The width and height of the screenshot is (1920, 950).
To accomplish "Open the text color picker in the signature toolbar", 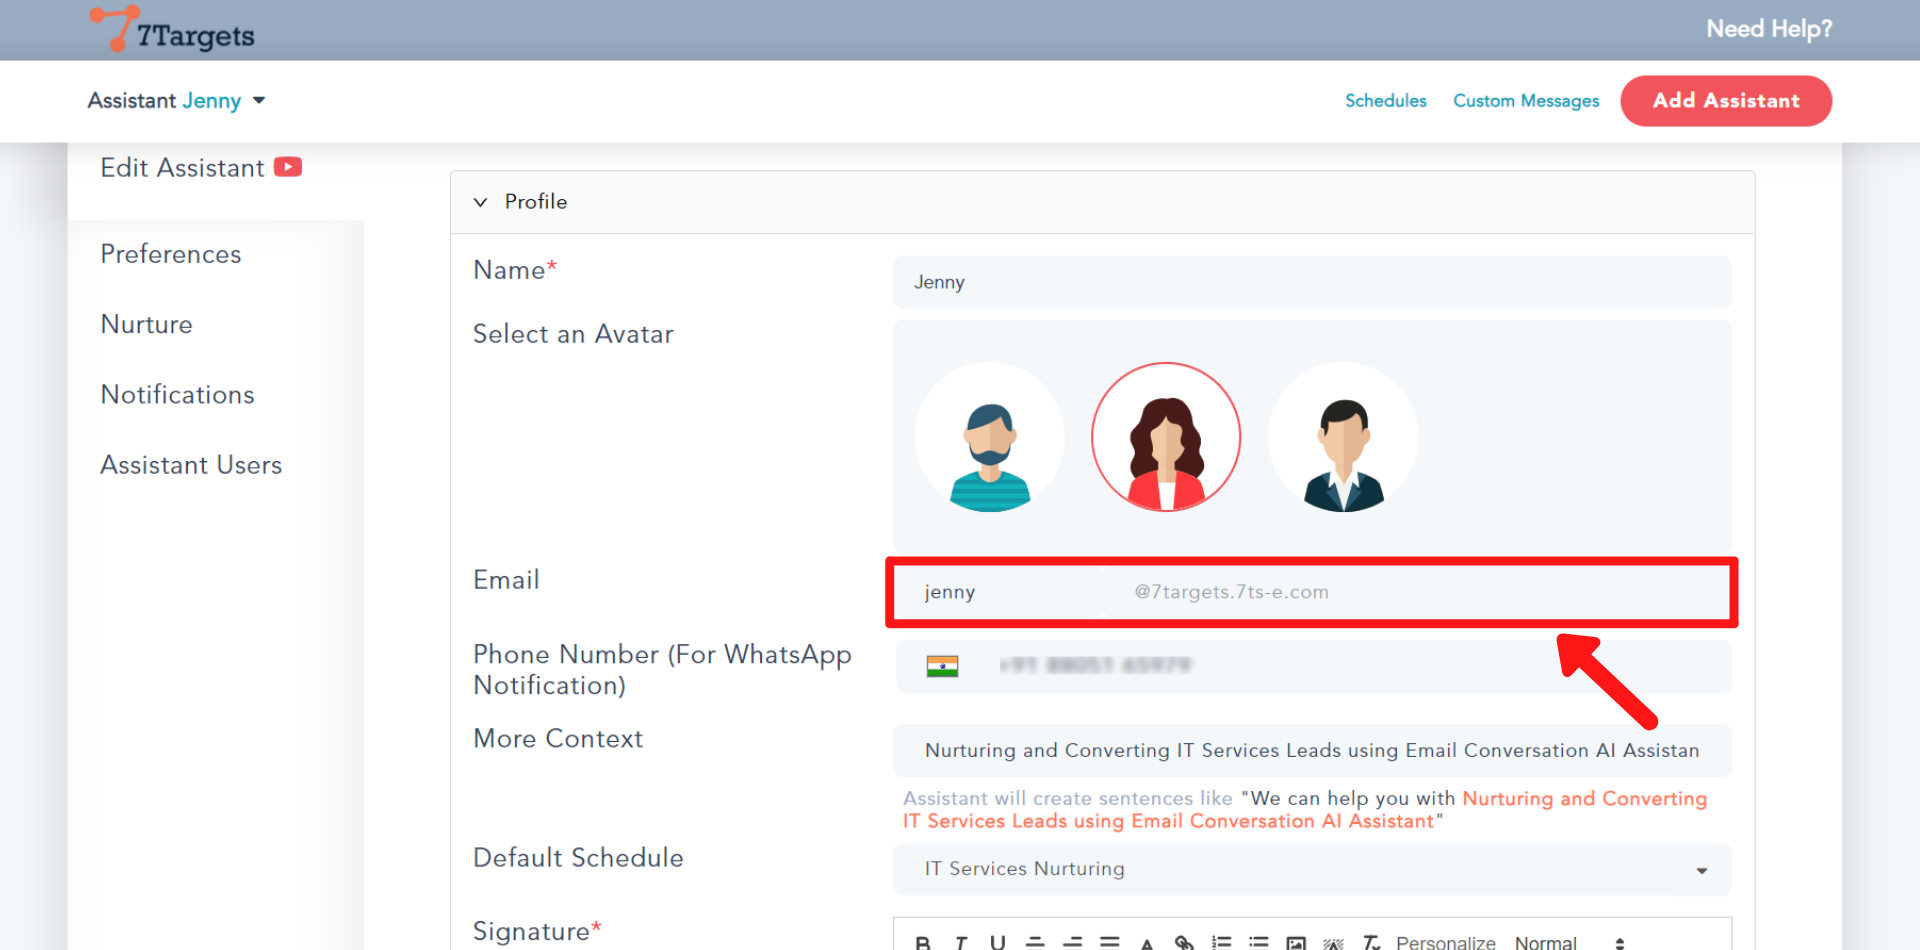I will (1146, 942).
